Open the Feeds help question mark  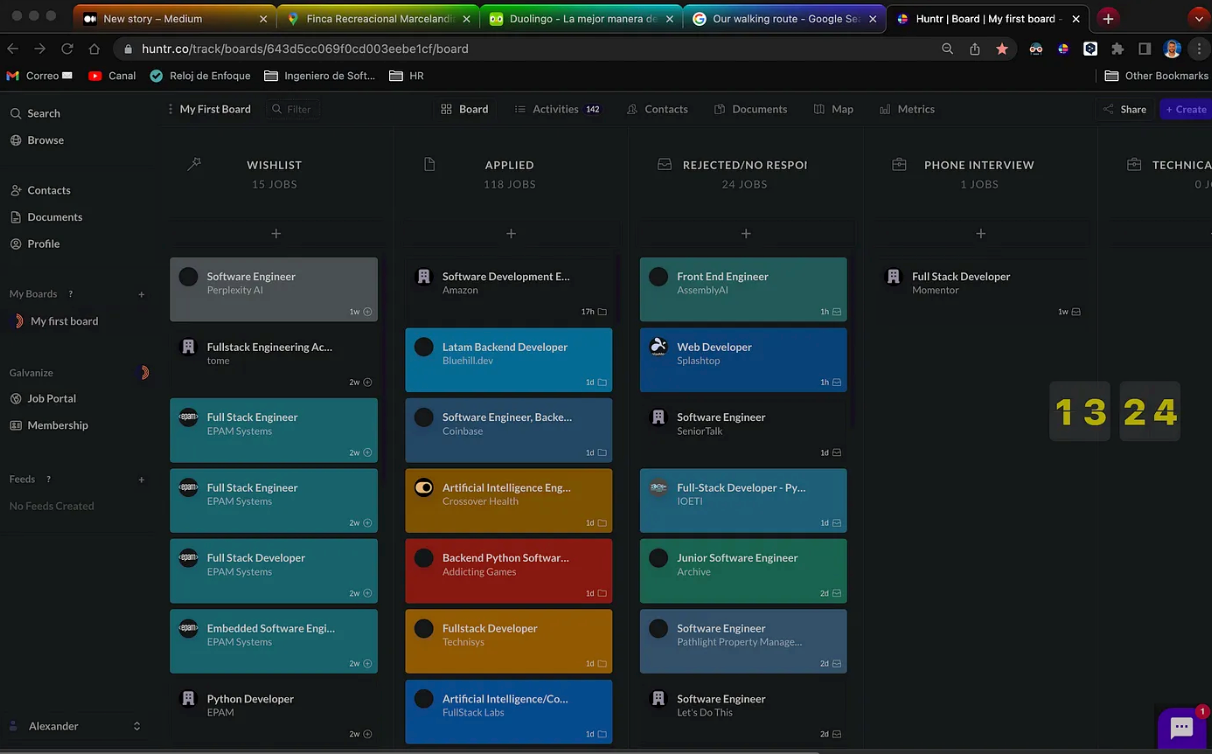(x=48, y=479)
